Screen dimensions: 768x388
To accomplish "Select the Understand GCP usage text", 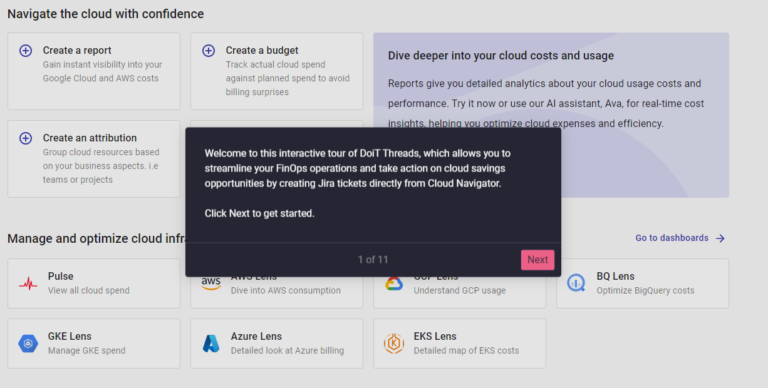I will 459,290.
